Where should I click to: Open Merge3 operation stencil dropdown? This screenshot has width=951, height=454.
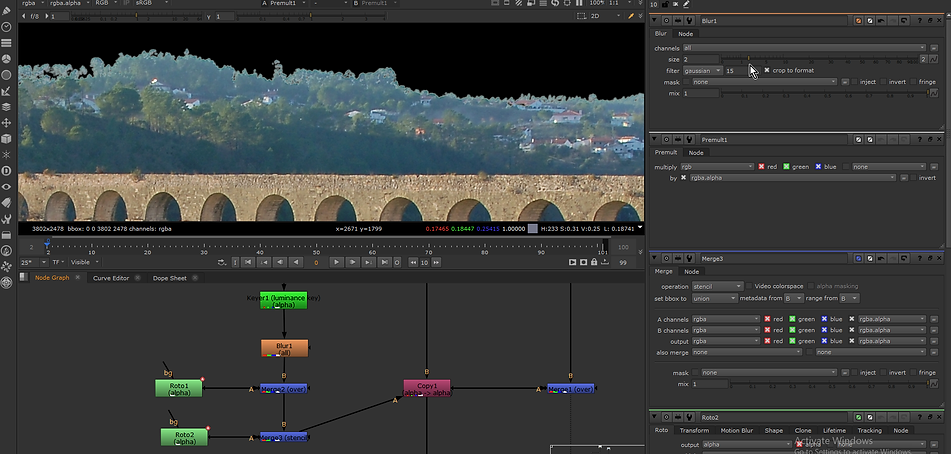pyautogui.click(x=717, y=286)
